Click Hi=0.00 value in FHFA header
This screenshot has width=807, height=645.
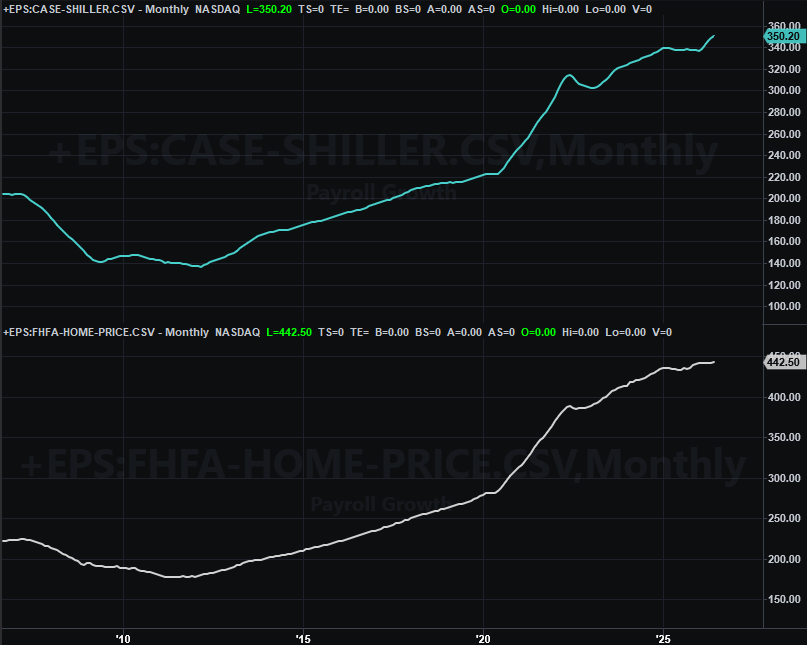pyautogui.click(x=580, y=332)
